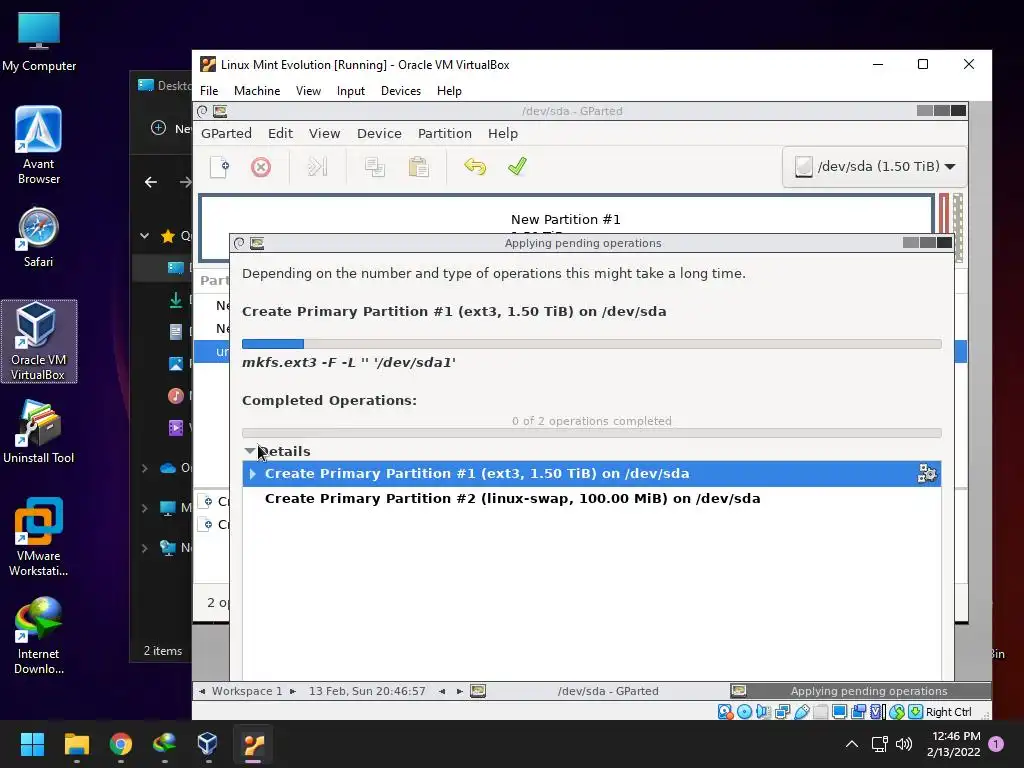Click VirtualBox audio status icon
Screen dimensions: 1024x768
[x=763, y=712]
